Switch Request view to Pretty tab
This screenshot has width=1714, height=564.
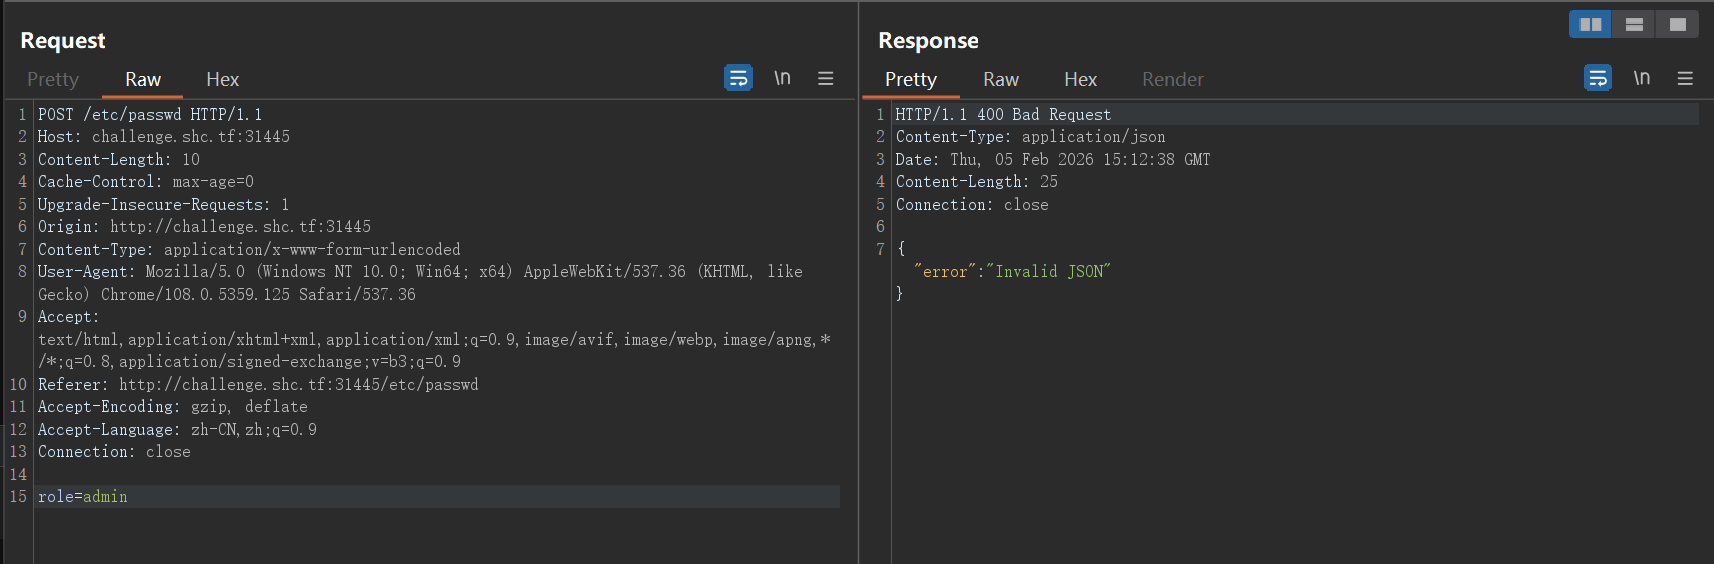click(x=53, y=79)
